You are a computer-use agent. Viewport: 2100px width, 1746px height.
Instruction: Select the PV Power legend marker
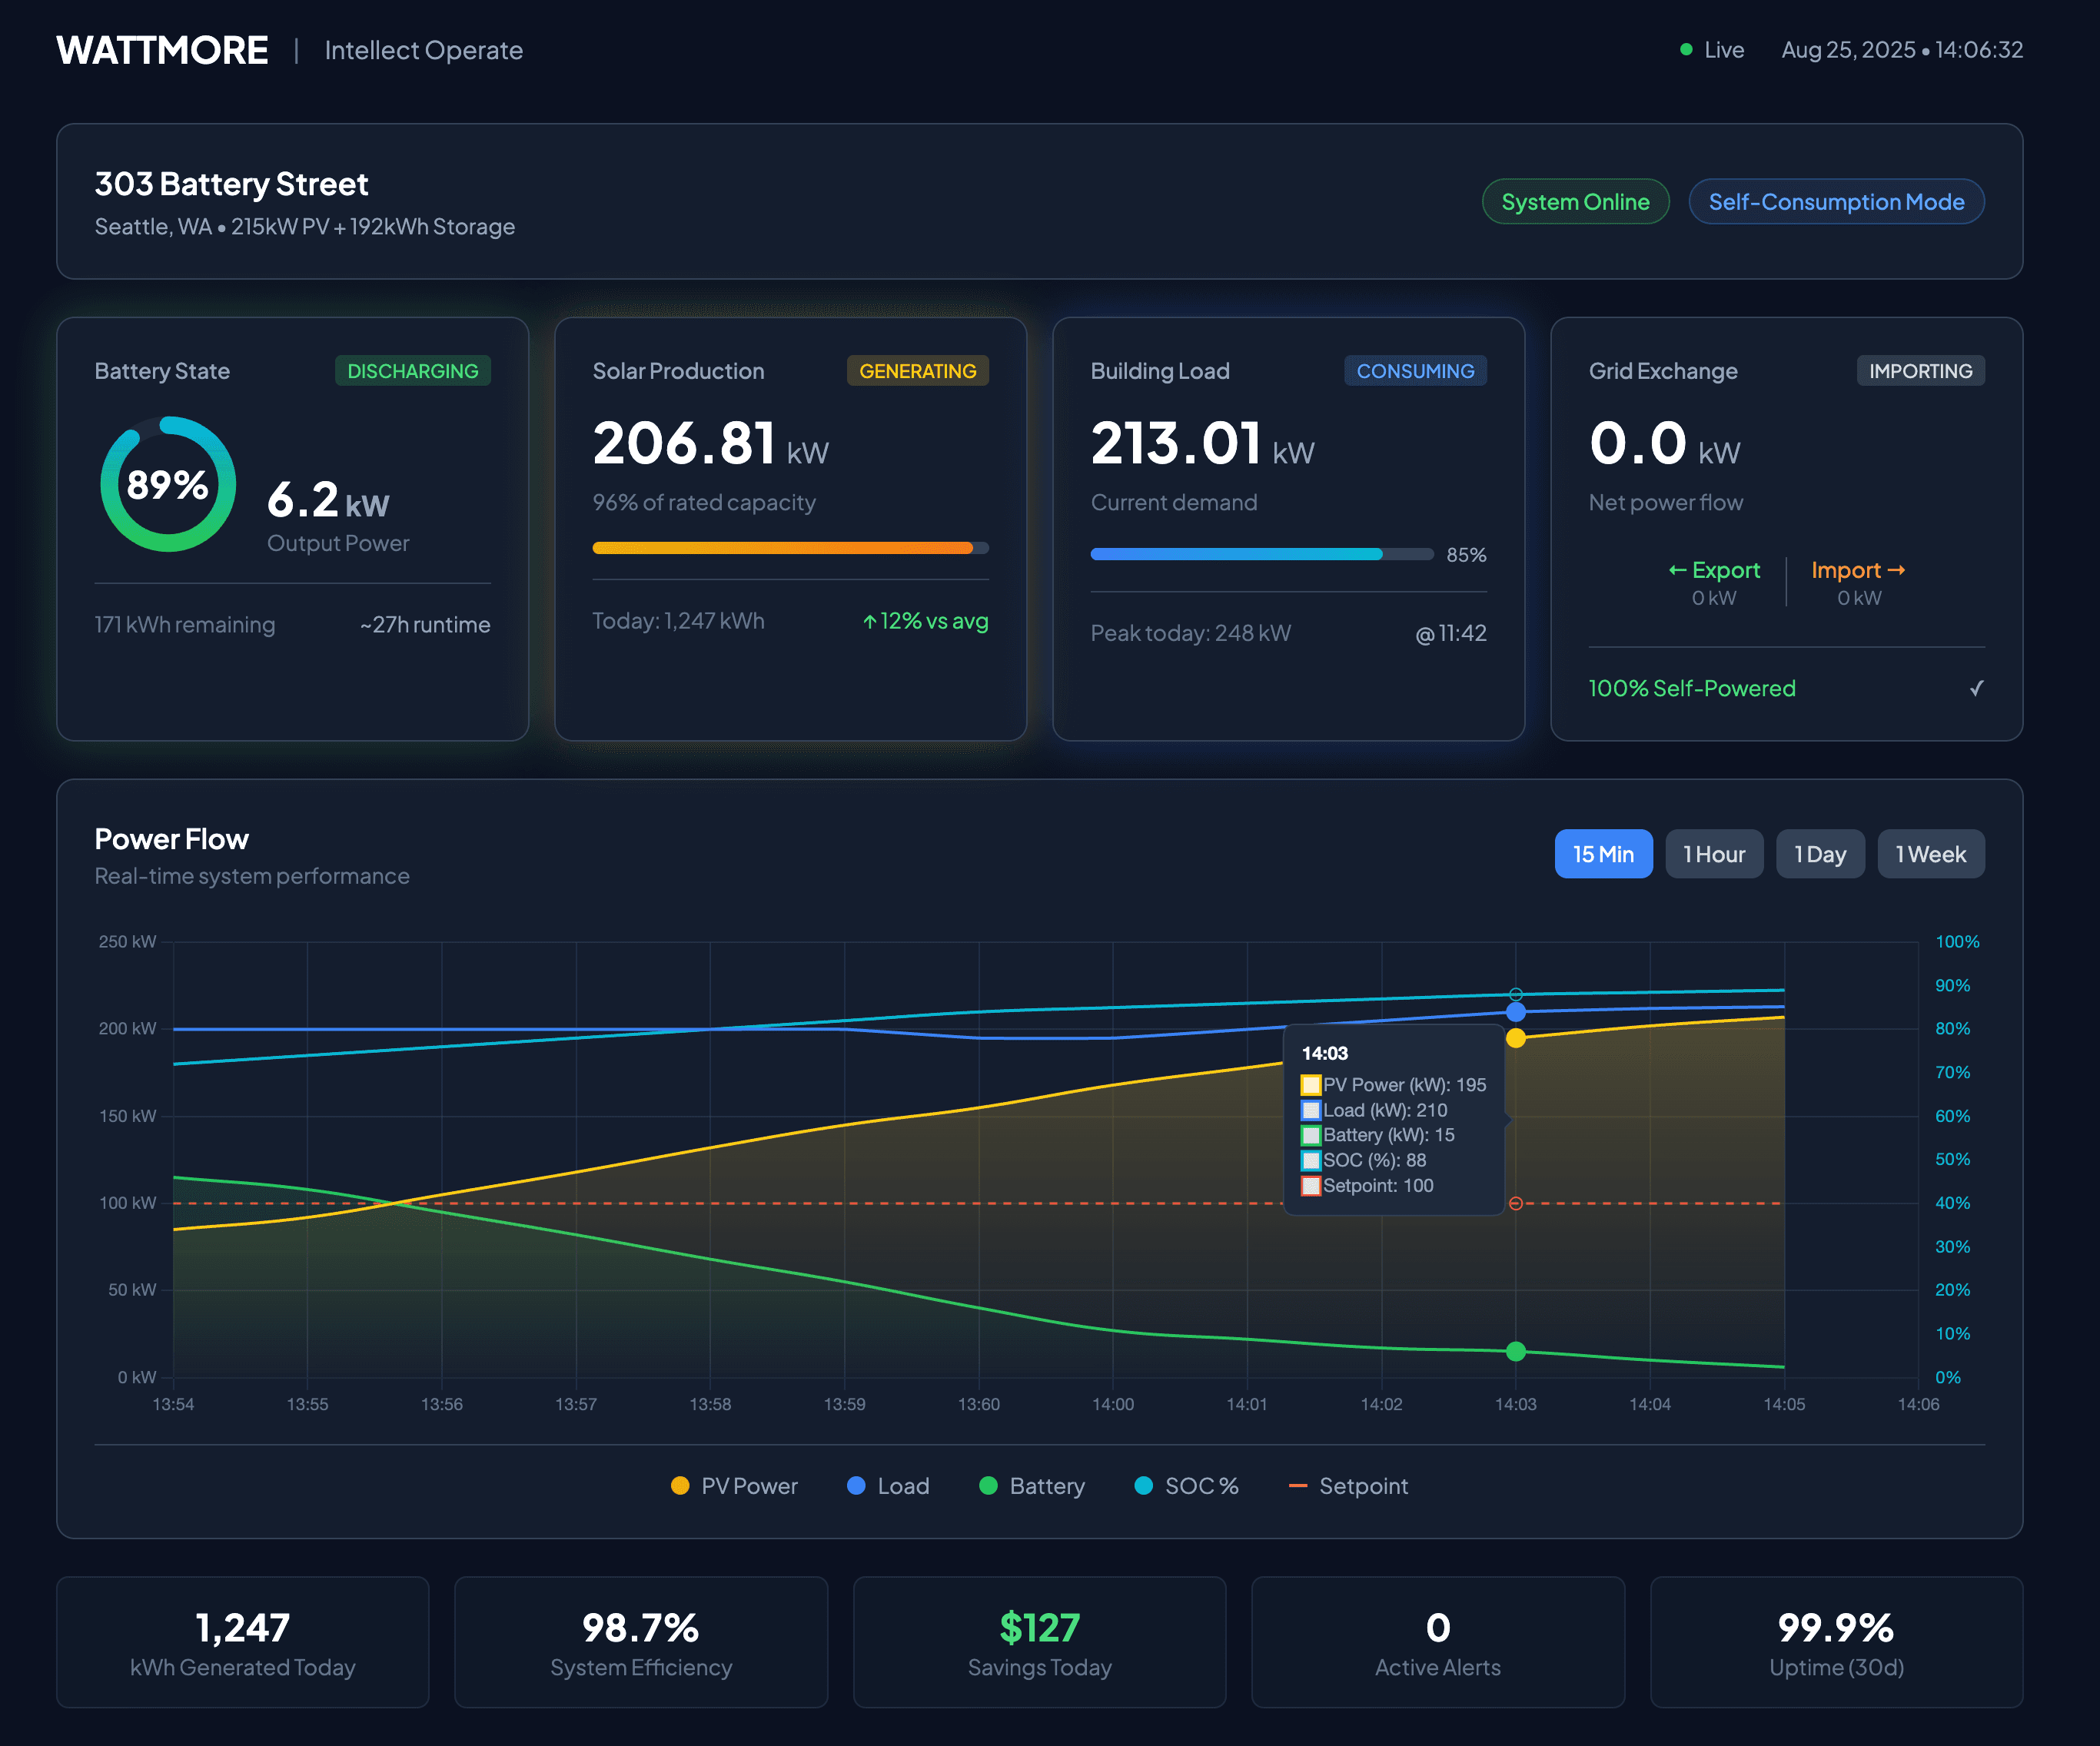tap(680, 1486)
